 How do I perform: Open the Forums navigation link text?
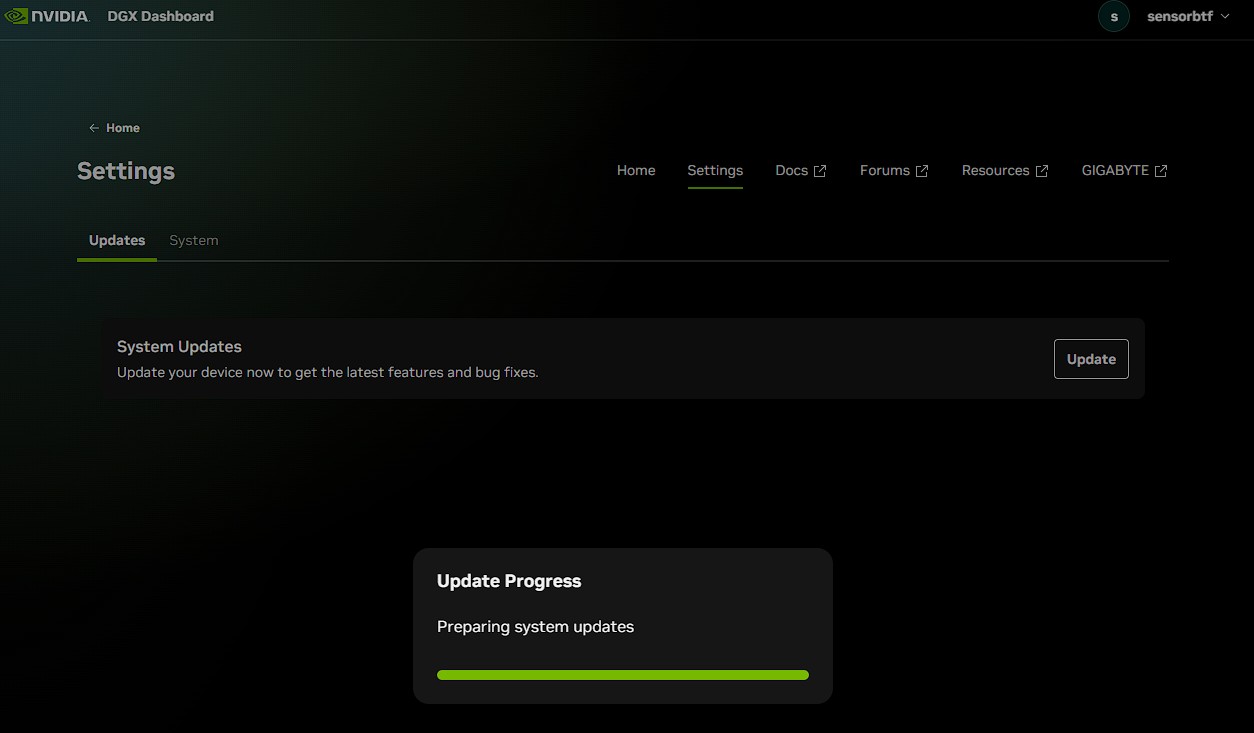coord(884,171)
